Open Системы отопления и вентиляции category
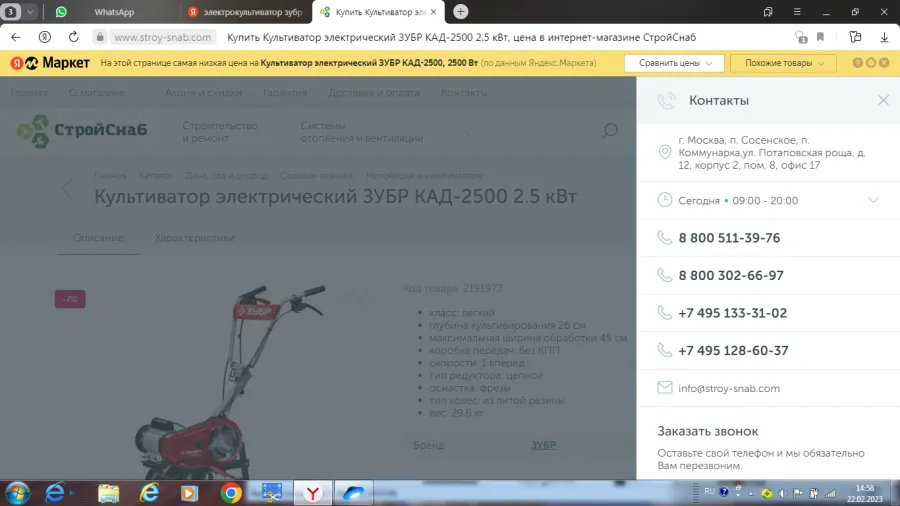The height and width of the screenshot is (506, 900). click(x=362, y=132)
